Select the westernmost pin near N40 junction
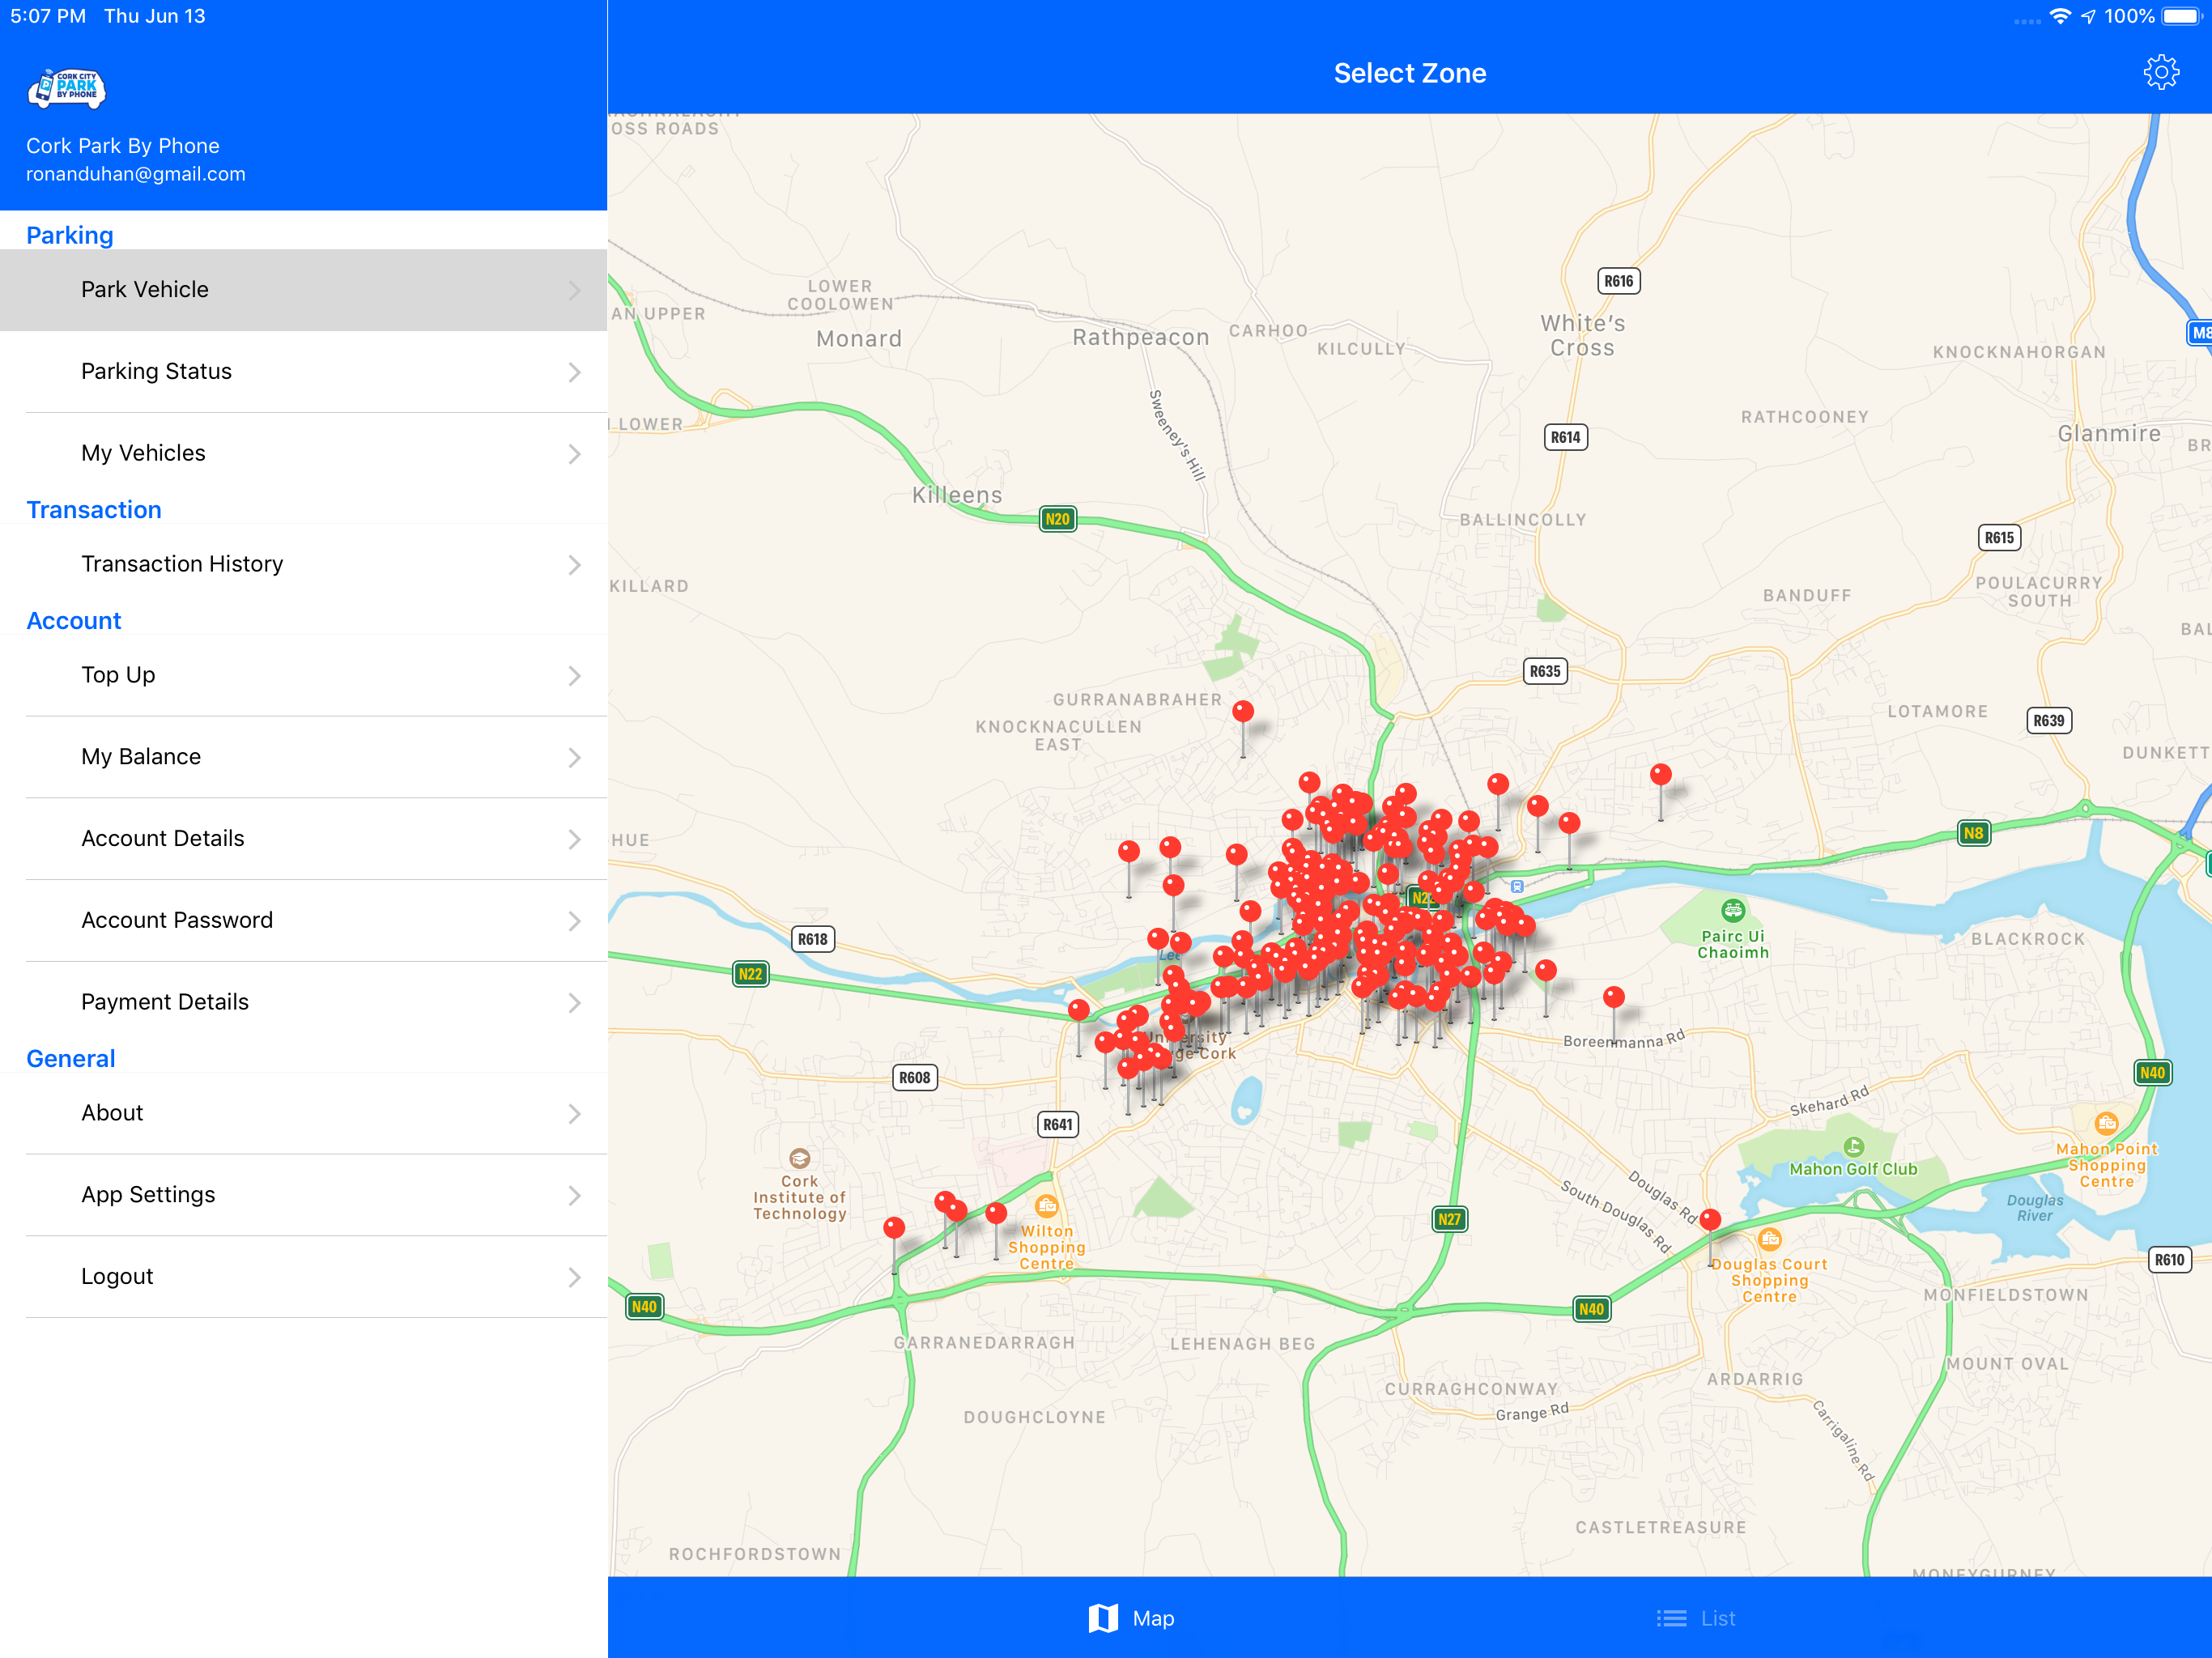 [x=894, y=1227]
